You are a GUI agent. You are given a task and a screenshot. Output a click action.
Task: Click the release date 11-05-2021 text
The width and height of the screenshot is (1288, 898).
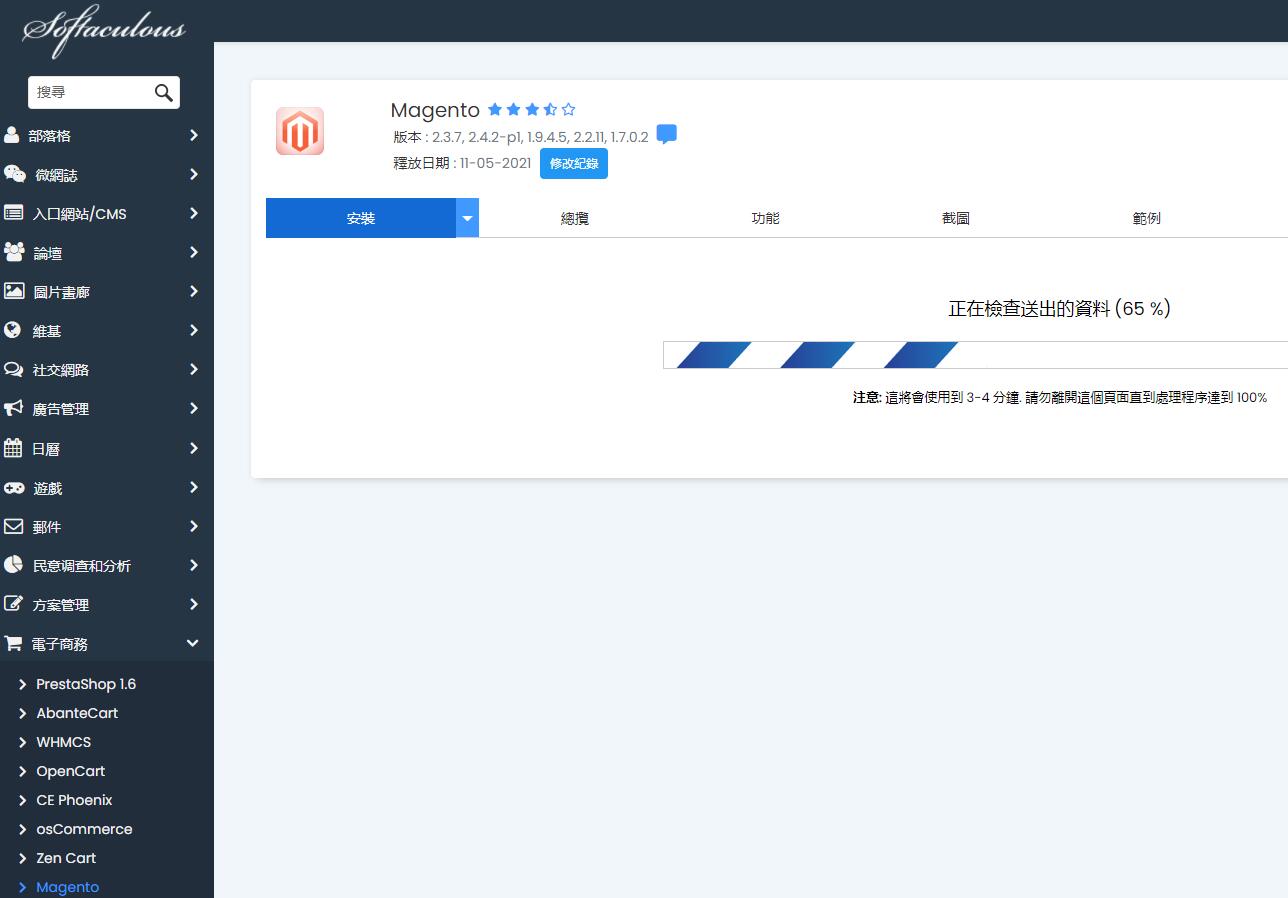[x=496, y=163]
